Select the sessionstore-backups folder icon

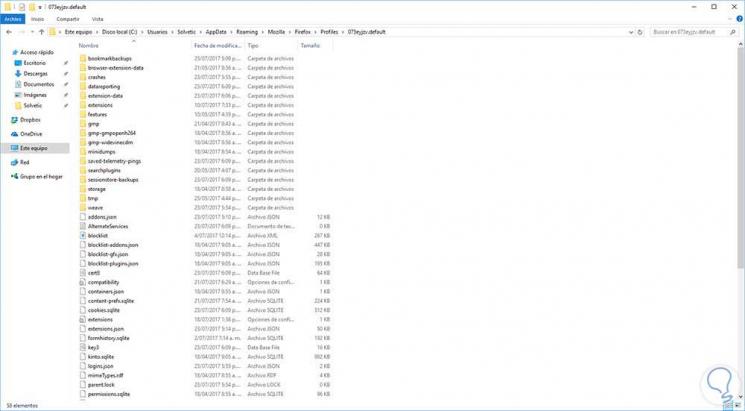coord(83,180)
